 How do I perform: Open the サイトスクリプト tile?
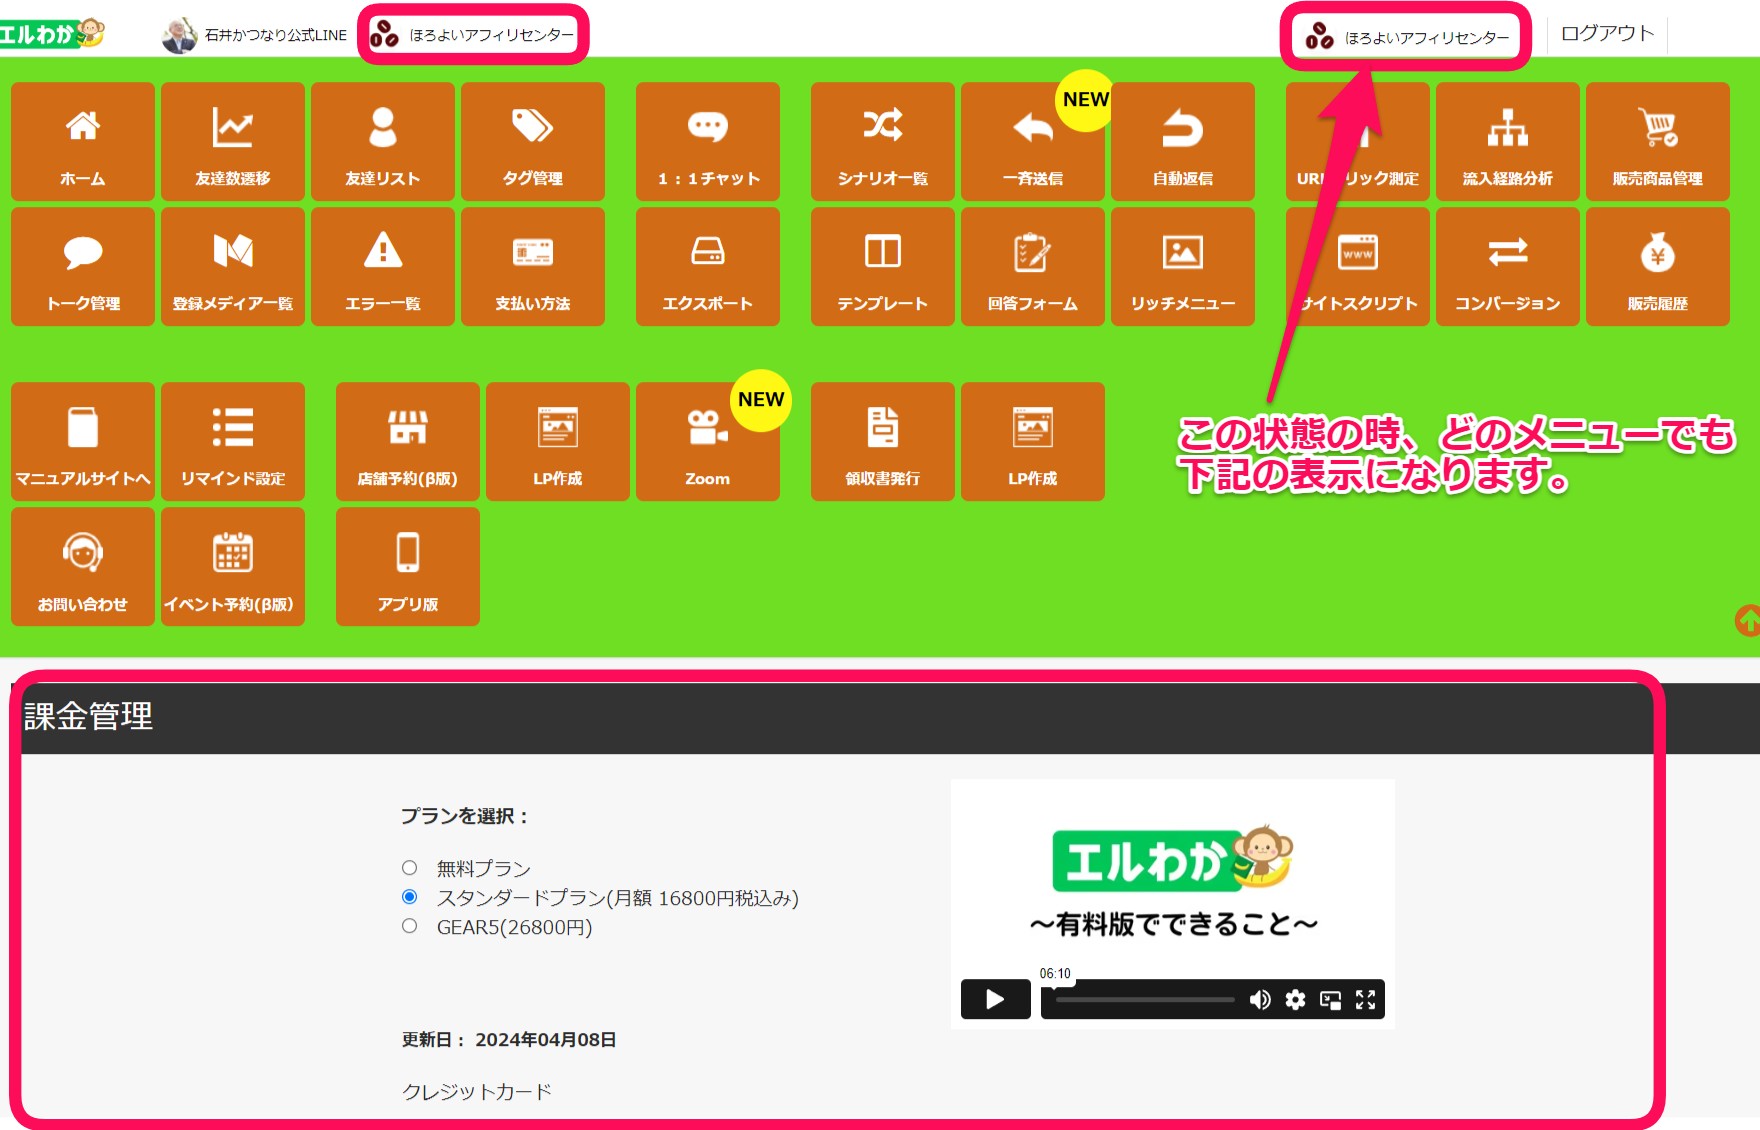pos(1358,267)
